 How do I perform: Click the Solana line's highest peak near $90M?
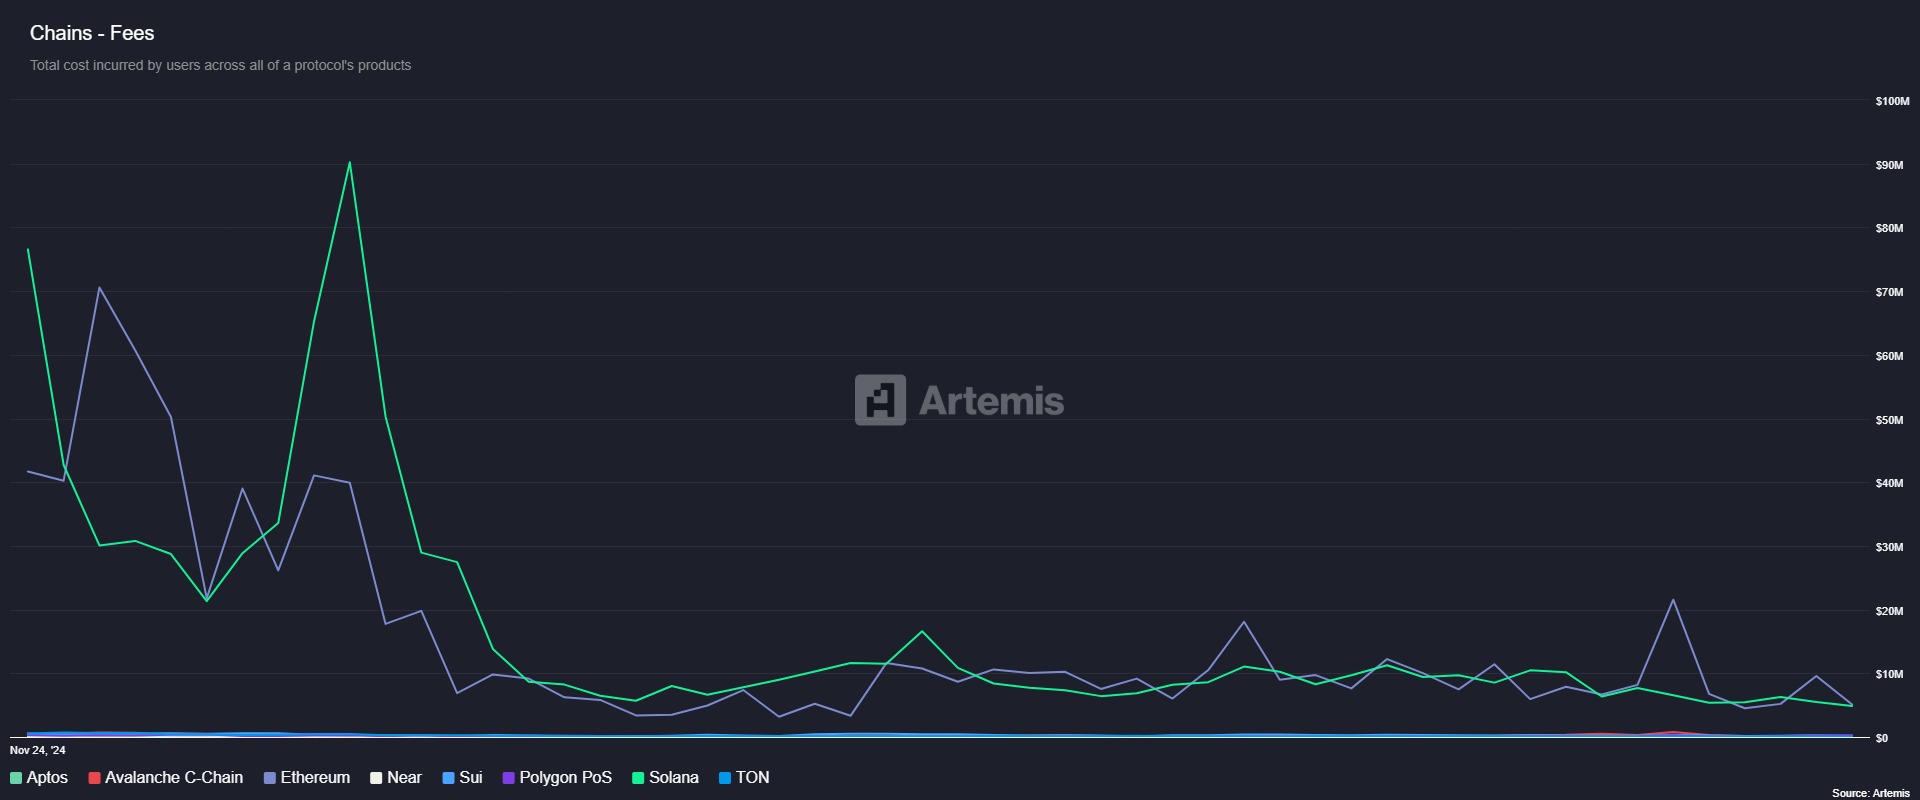349,162
